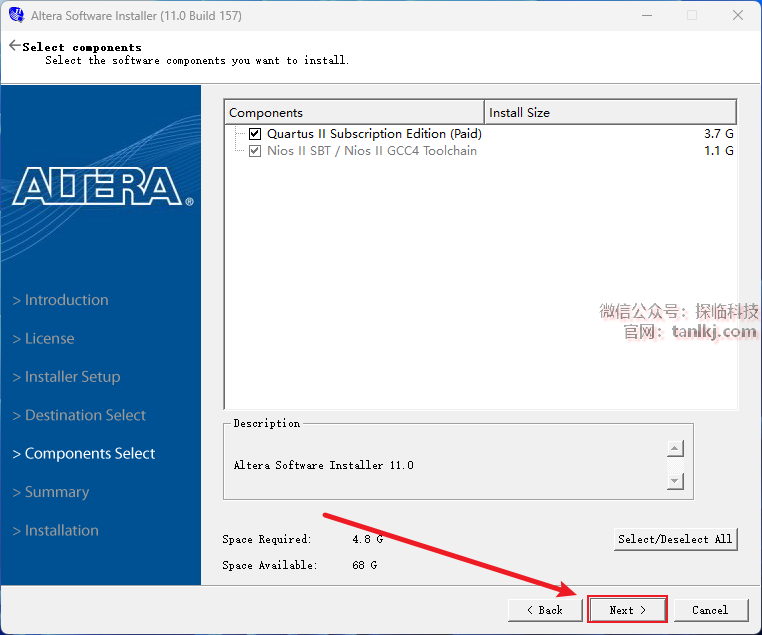Go back with the Back button
Image resolution: width=762 pixels, height=635 pixels.
[x=543, y=610]
